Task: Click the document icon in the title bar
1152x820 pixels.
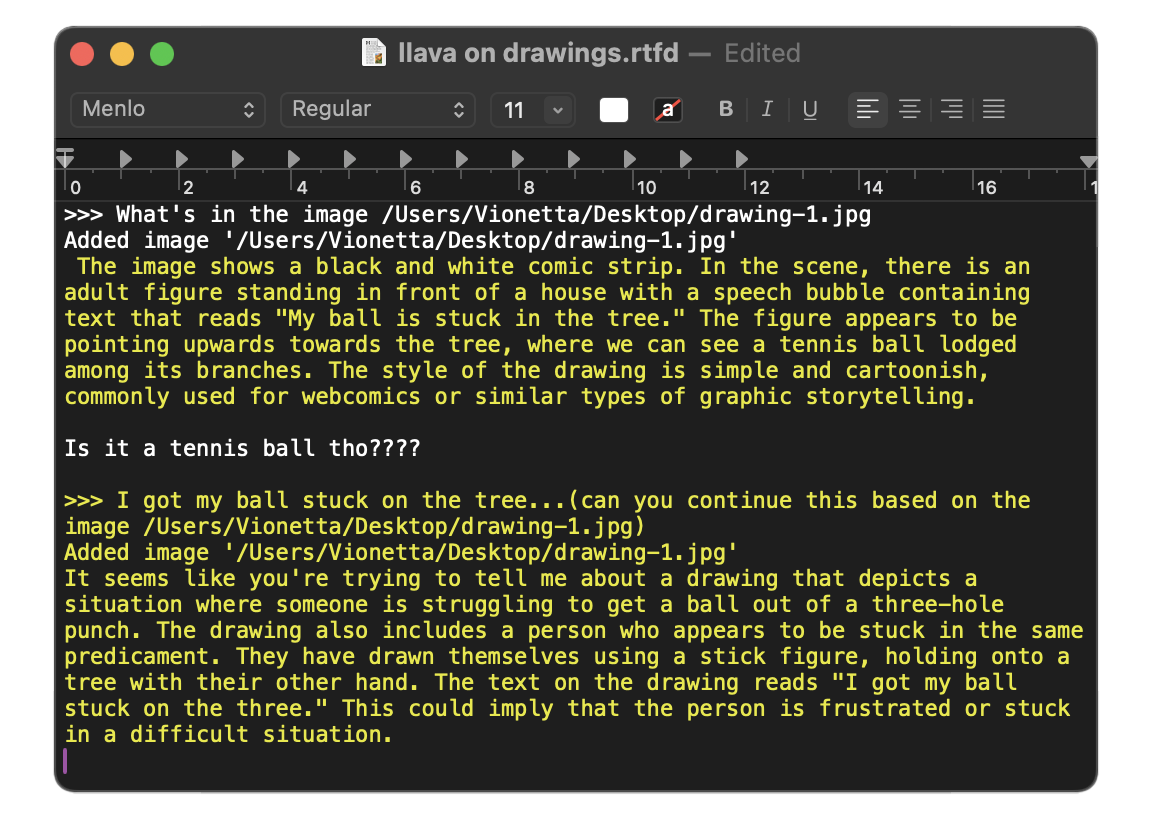Action: (374, 53)
